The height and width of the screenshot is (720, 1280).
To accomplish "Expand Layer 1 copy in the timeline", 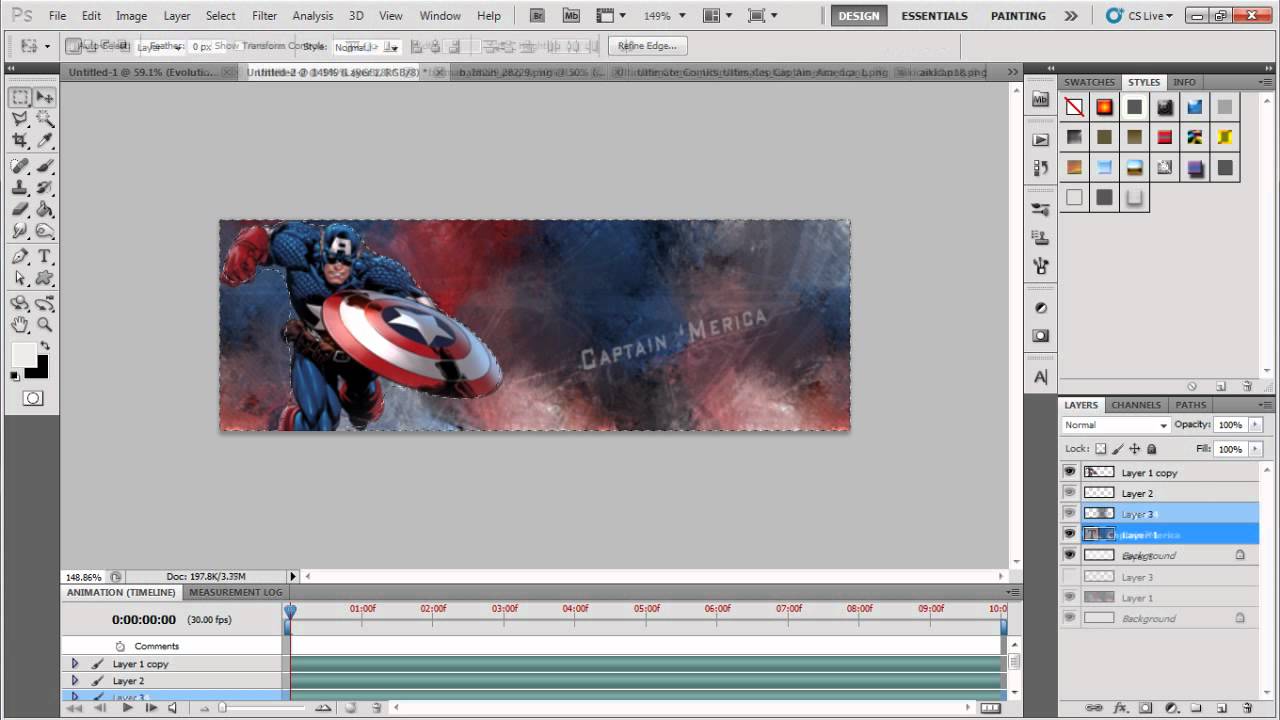I will [75, 663].
